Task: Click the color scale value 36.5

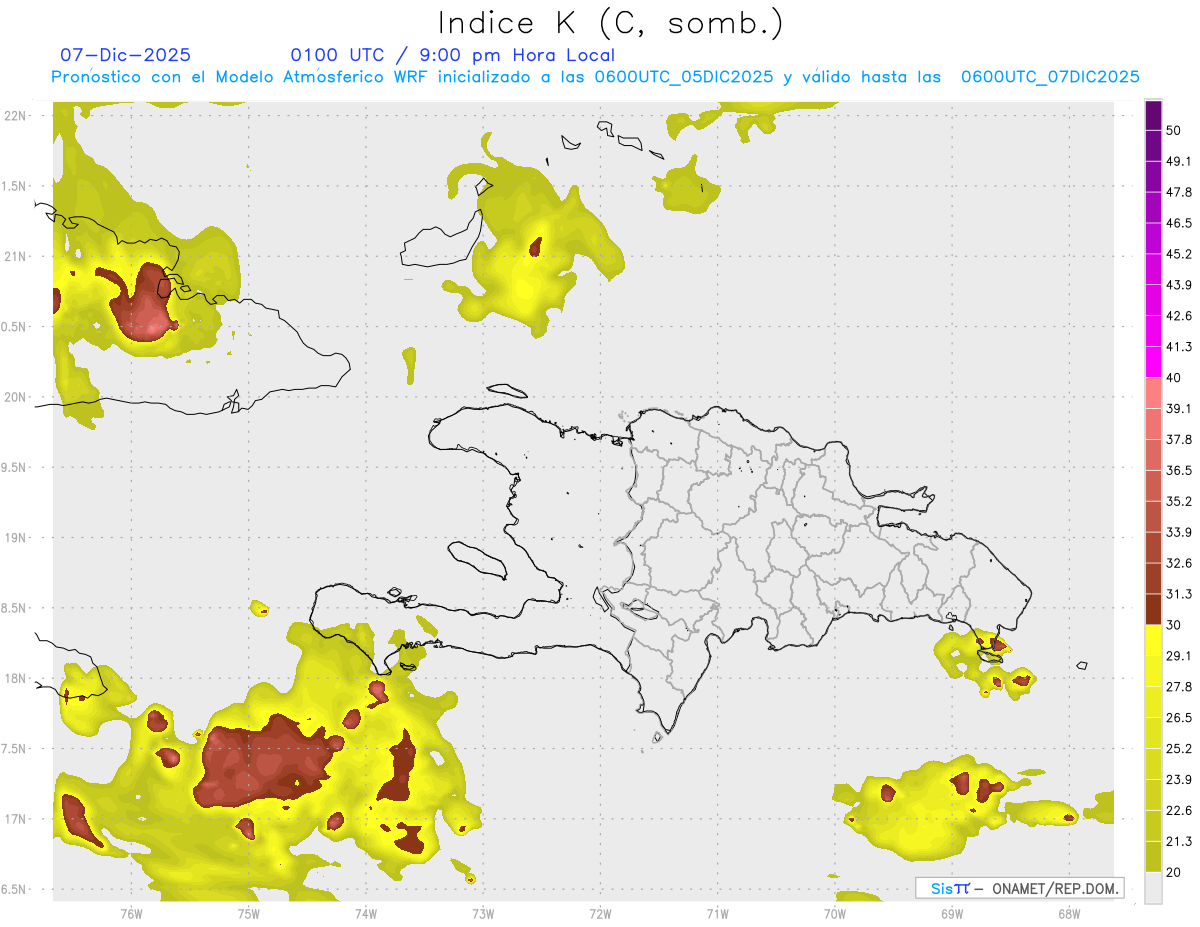Action: pyautogui.click(x=1179, y=470)
